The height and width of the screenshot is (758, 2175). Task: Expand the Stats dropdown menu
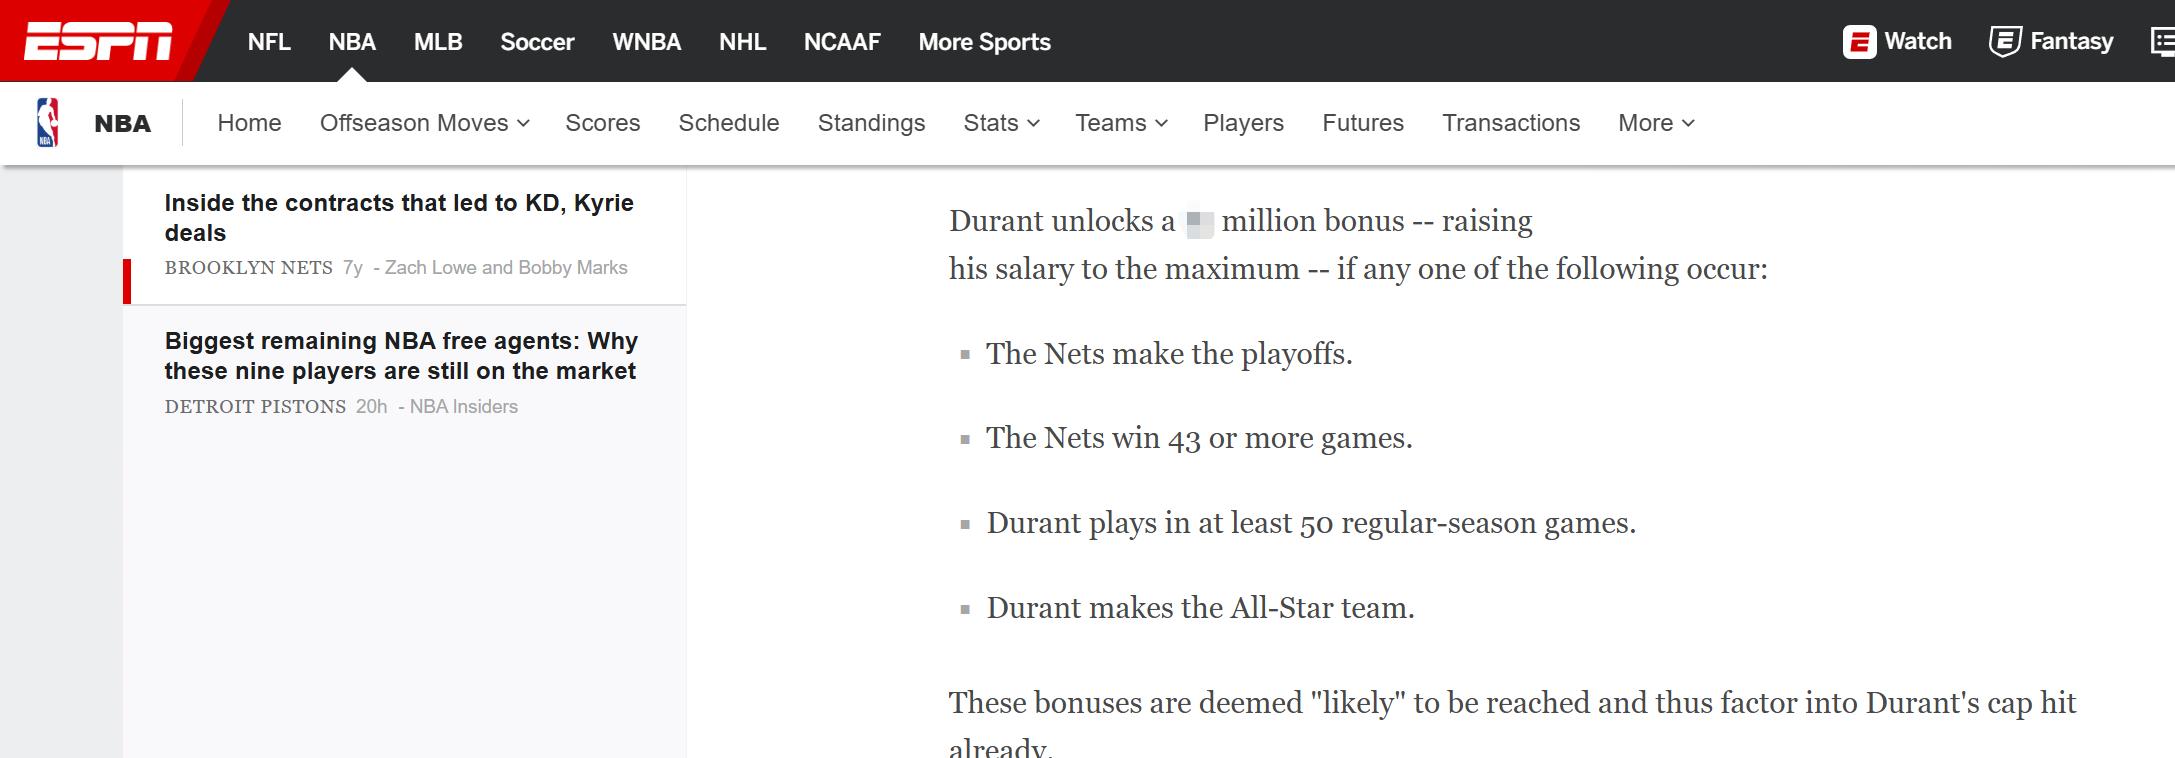[1001, 123]
